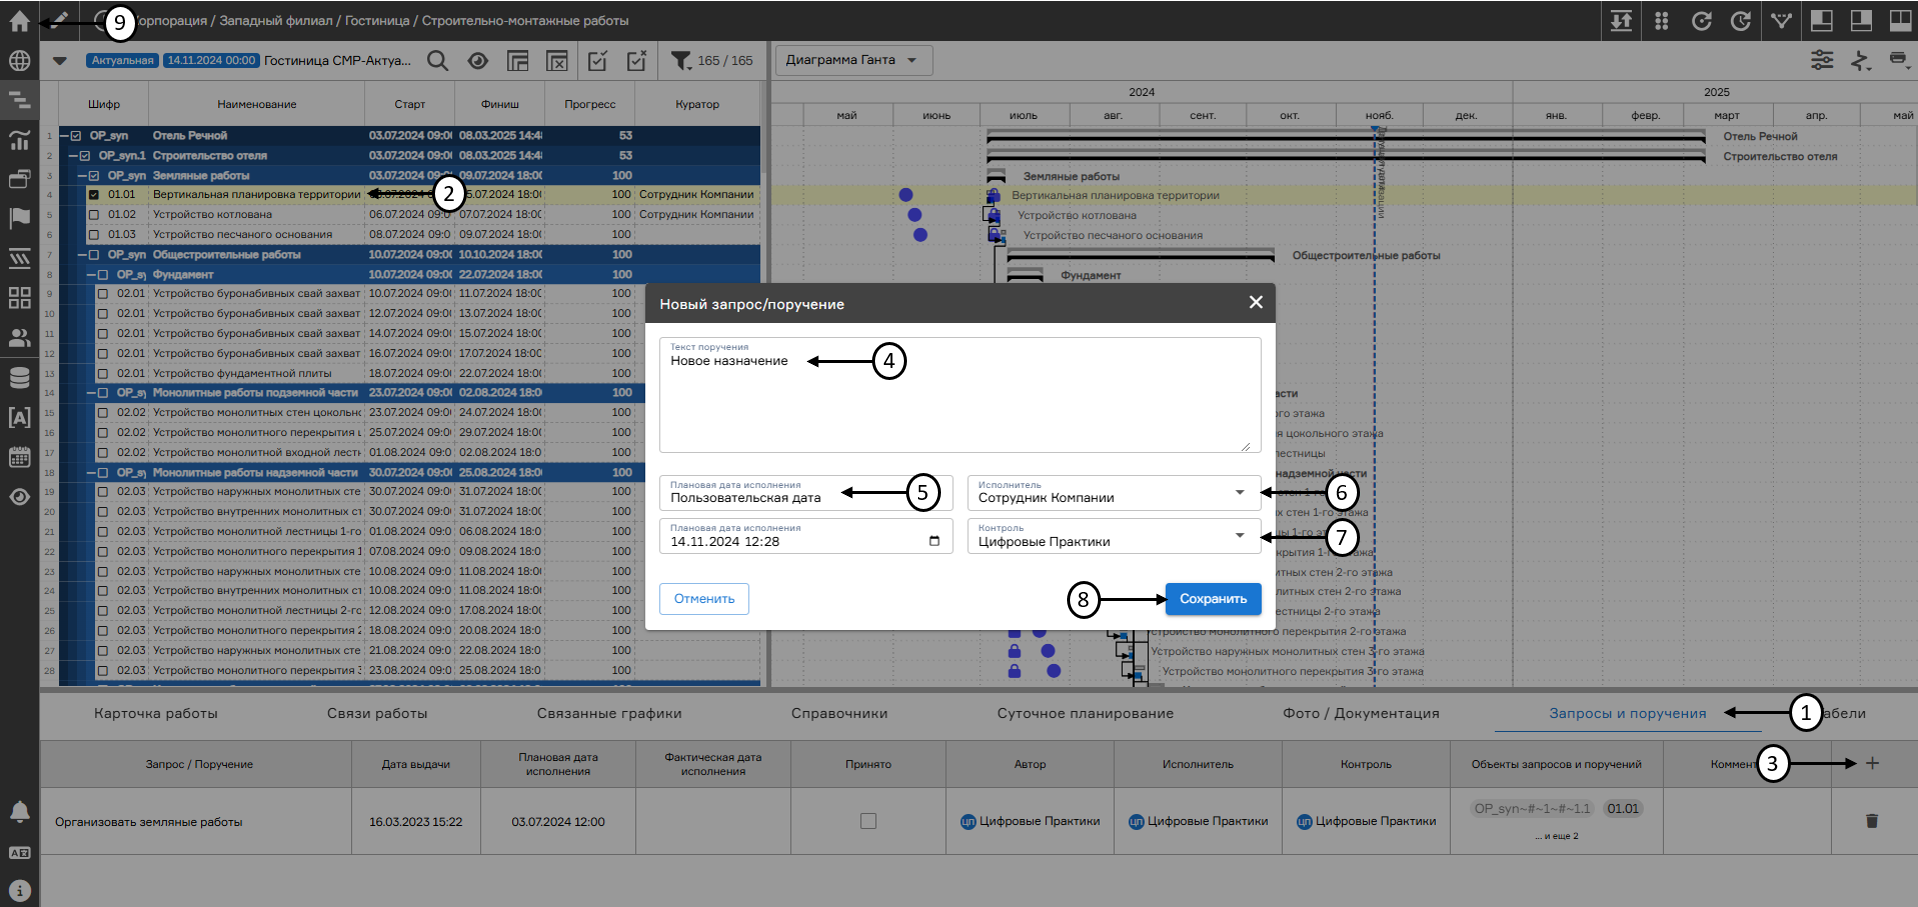
Task: Check the box for 'Устройство котлована'
Action: tap(94, 214)
